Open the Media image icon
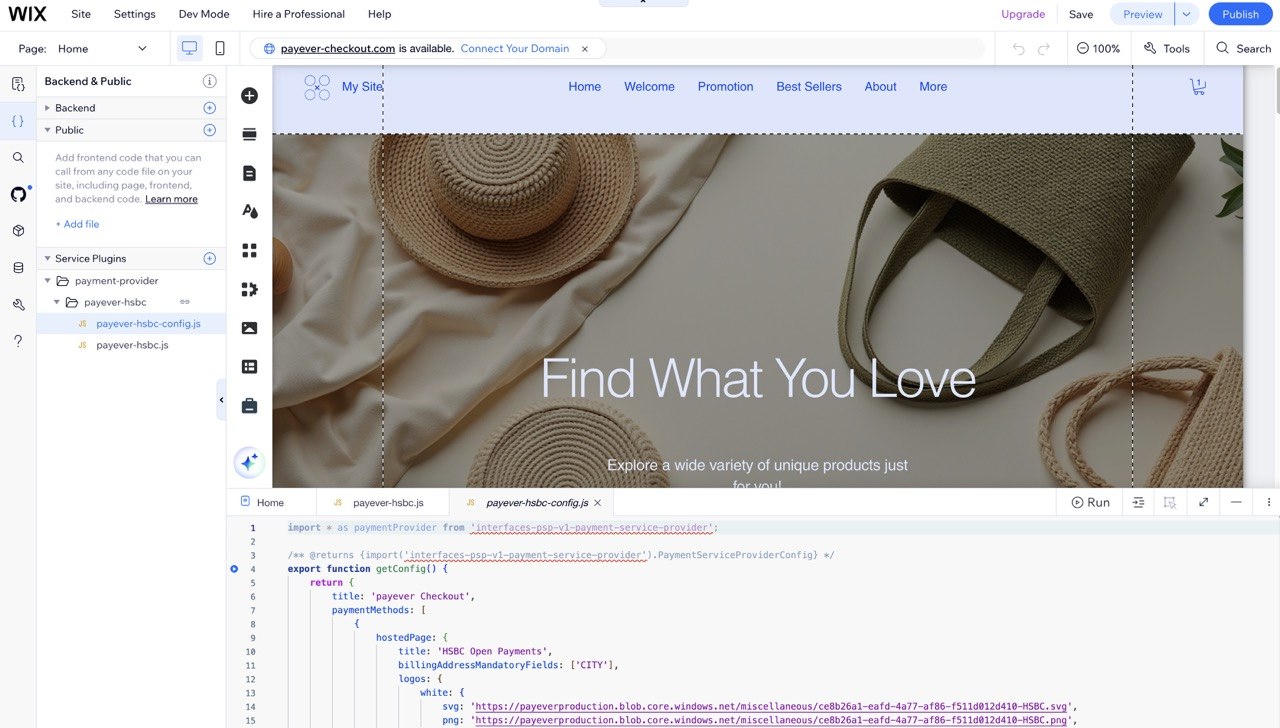1280x728 pixels. coord(250,328)
